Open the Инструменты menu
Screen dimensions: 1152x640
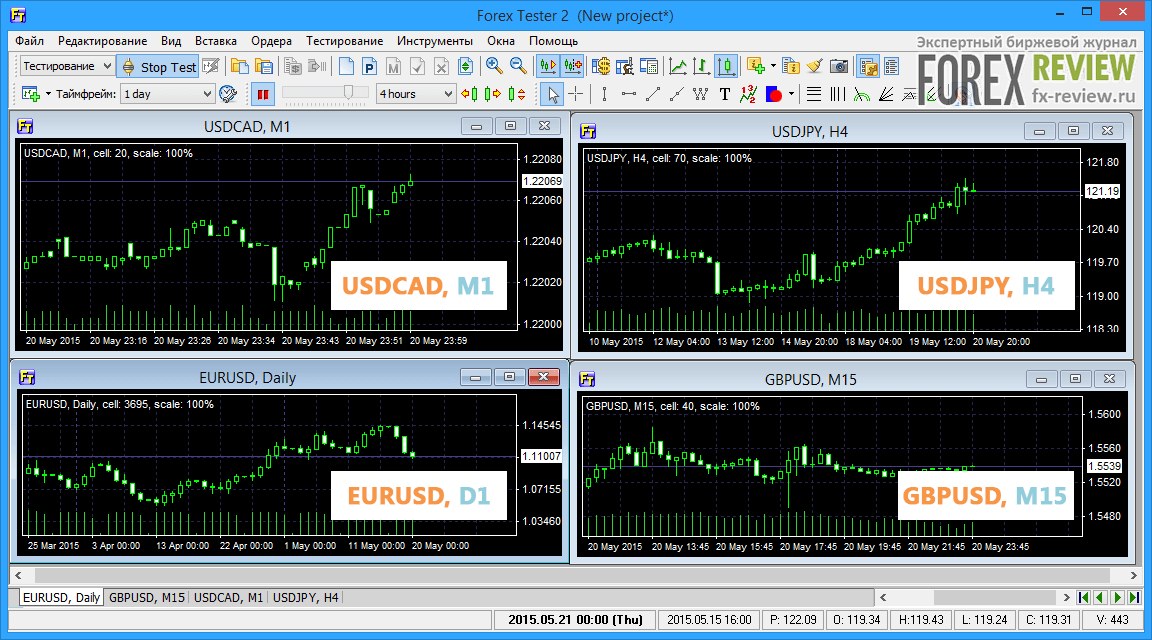click(x=435, y=41)
